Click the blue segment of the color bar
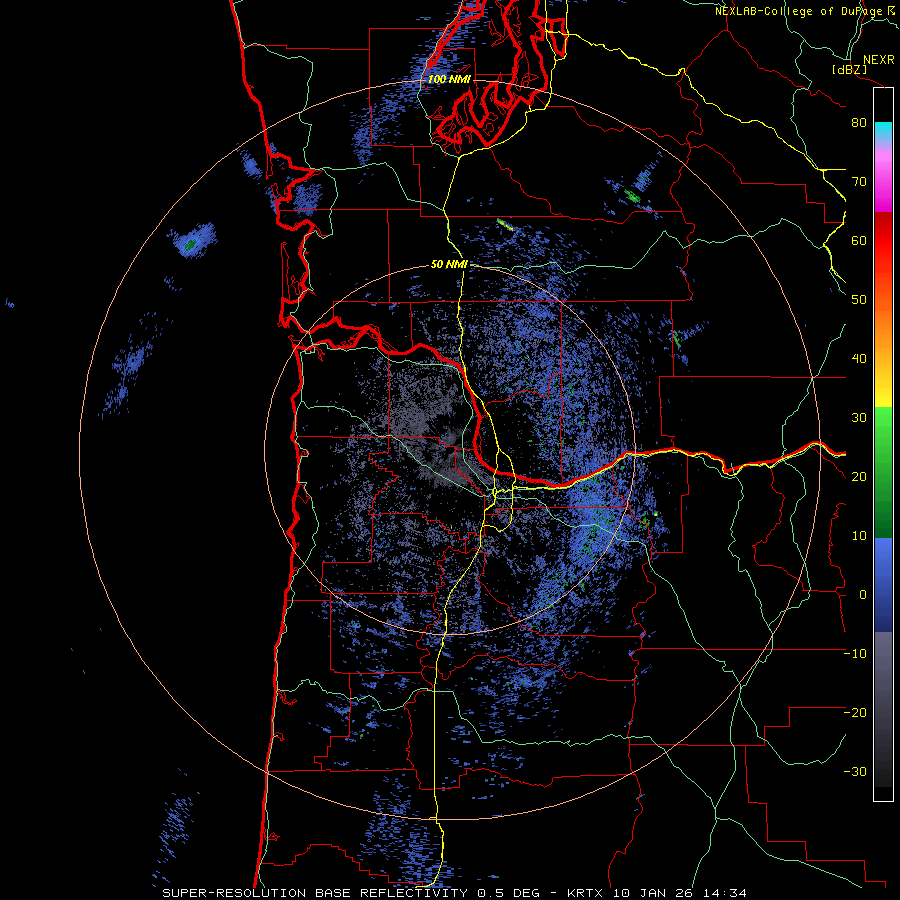The image size is (900, 900). tap(883, 585)
